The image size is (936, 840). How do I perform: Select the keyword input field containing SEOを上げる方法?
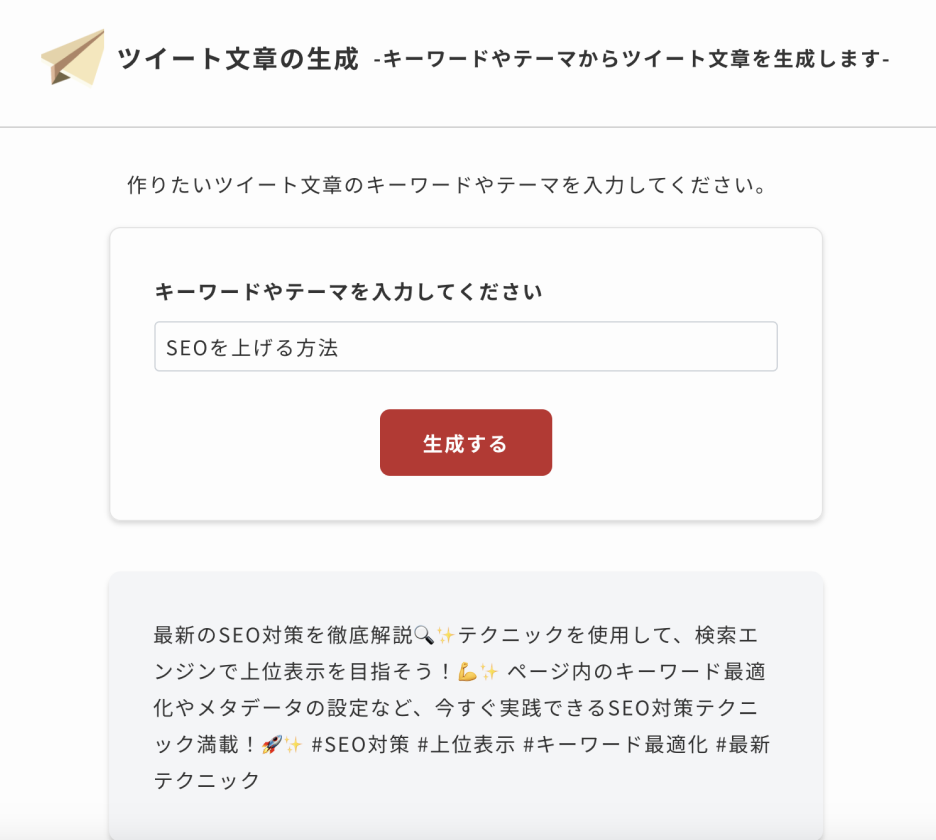(x=466, y=346)
